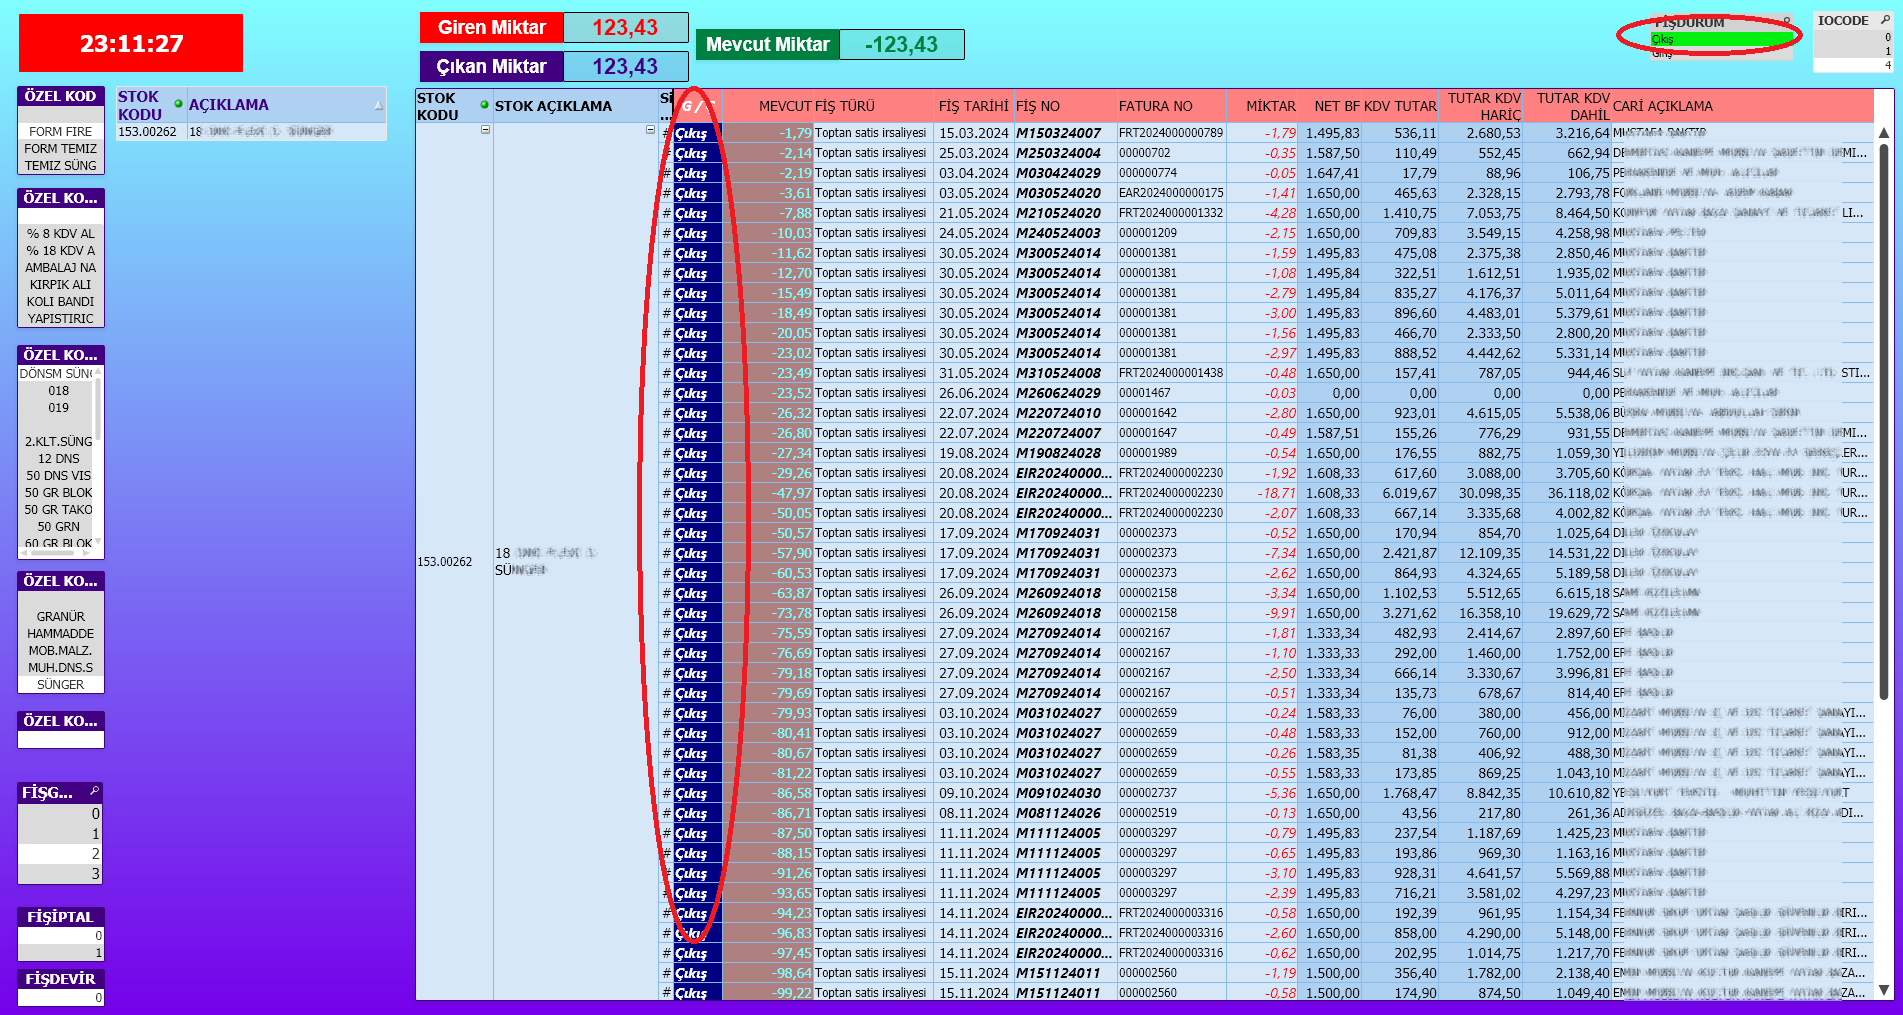
Task: Select FORM FIRE in ÖZEL KOD list
Action: [60, 132]
